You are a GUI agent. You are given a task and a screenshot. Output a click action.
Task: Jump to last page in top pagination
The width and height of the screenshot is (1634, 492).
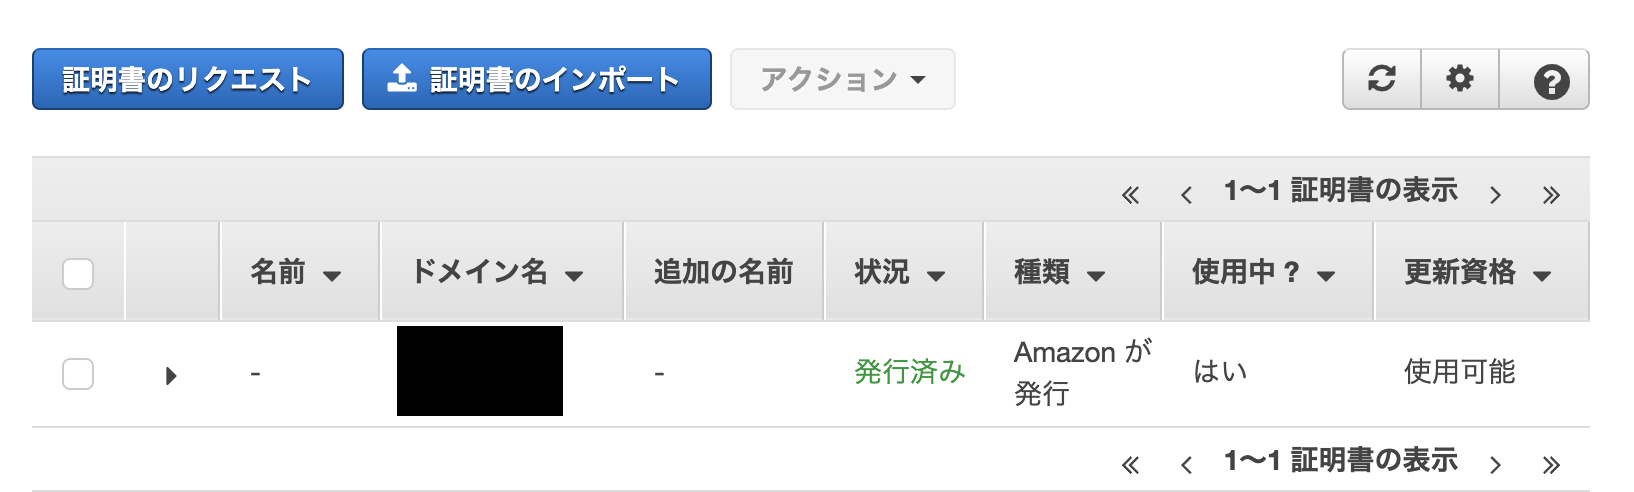tap(1551, 195)
